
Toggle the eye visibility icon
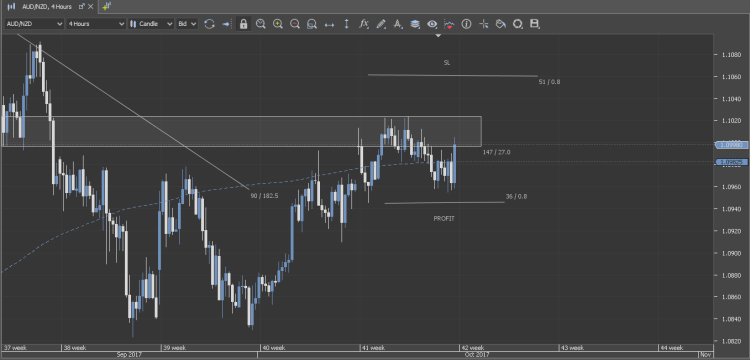432,24
